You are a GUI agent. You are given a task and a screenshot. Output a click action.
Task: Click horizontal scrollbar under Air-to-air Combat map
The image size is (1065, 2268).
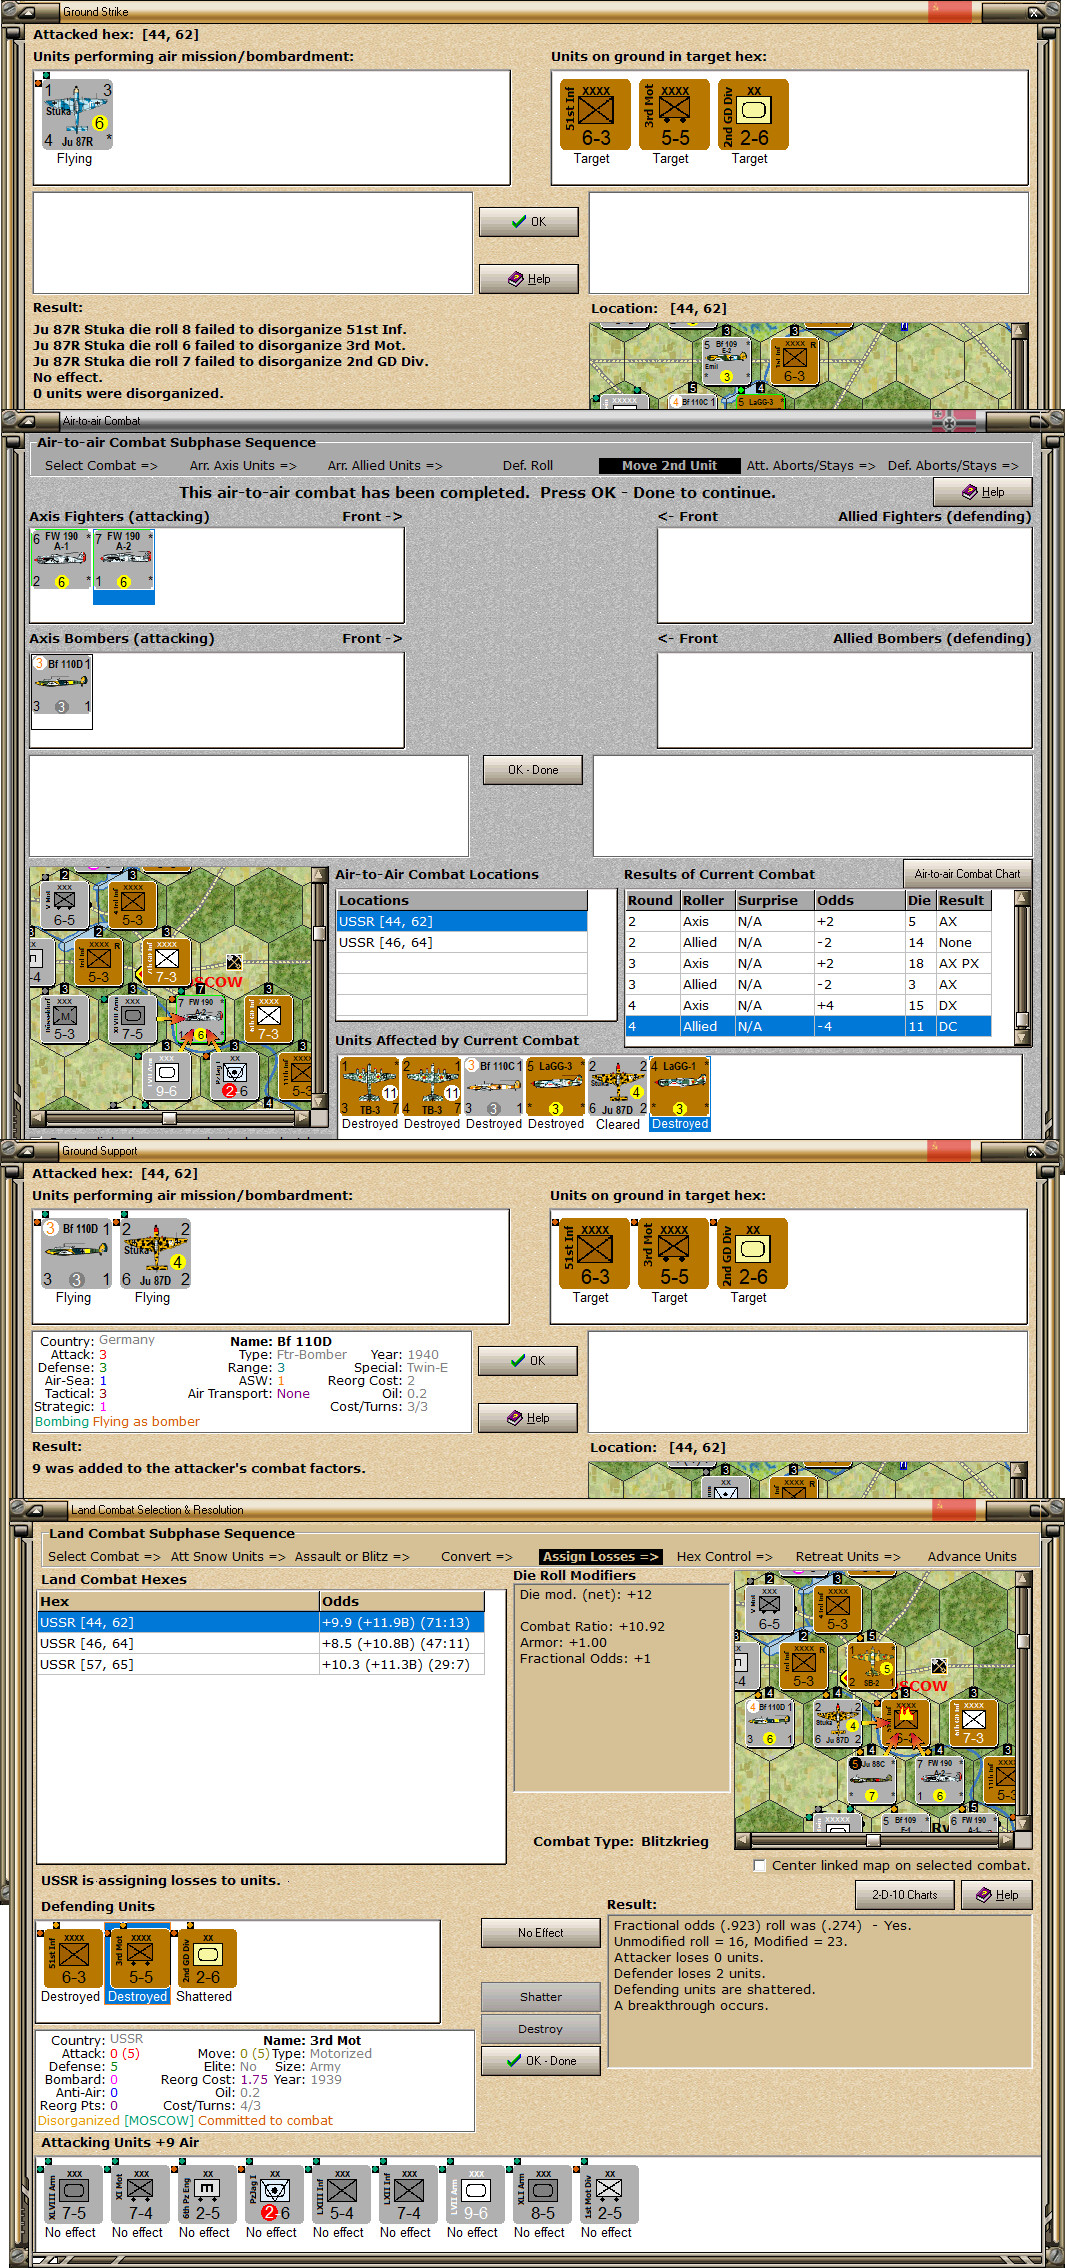[170, 1118]
